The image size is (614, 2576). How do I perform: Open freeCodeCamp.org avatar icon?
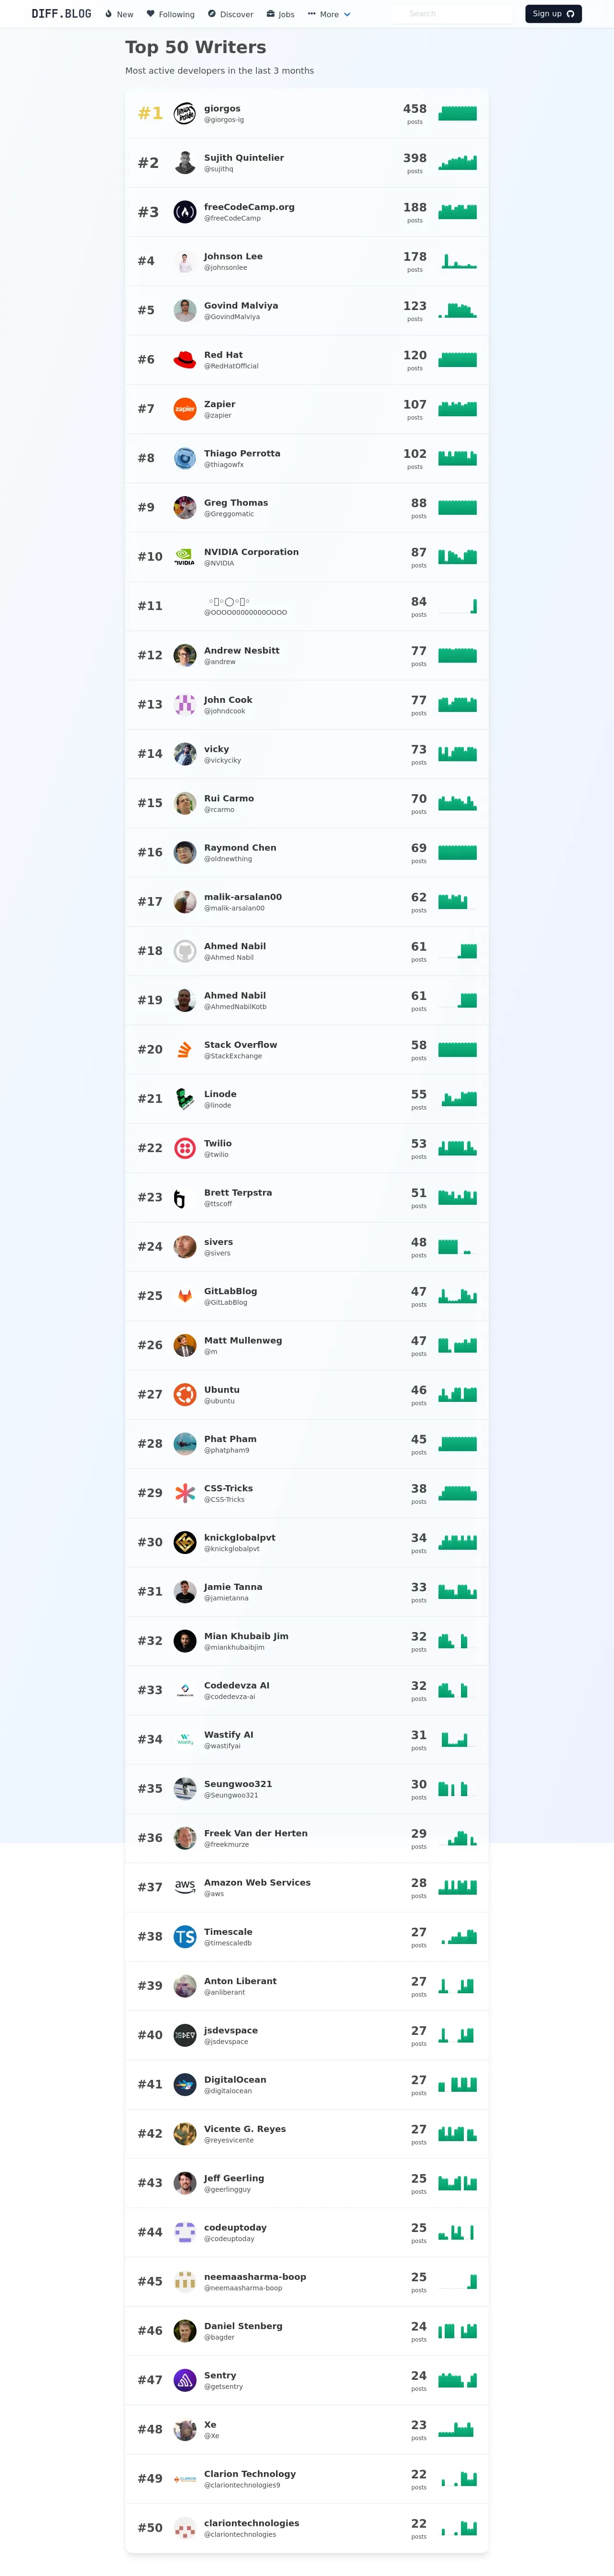point(185,212)
